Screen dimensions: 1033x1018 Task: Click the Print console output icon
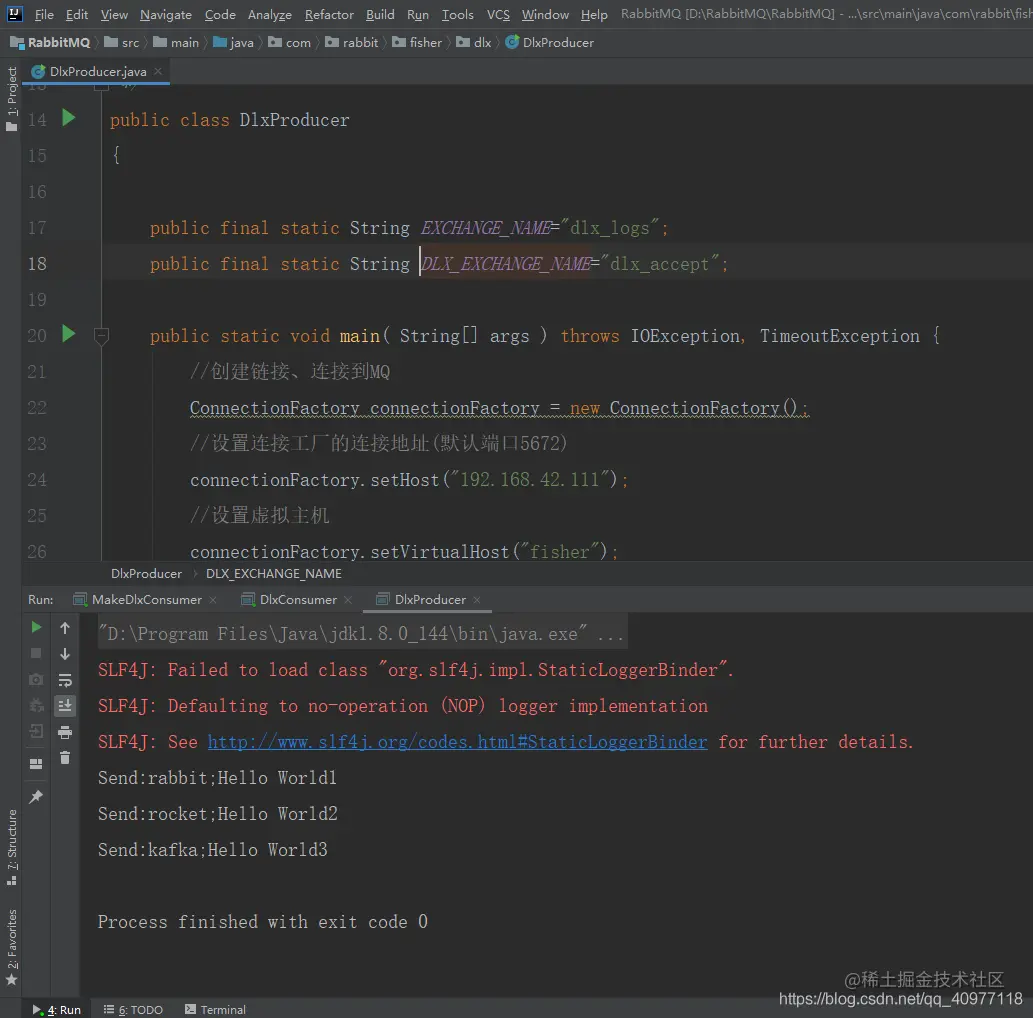[65, 732]
